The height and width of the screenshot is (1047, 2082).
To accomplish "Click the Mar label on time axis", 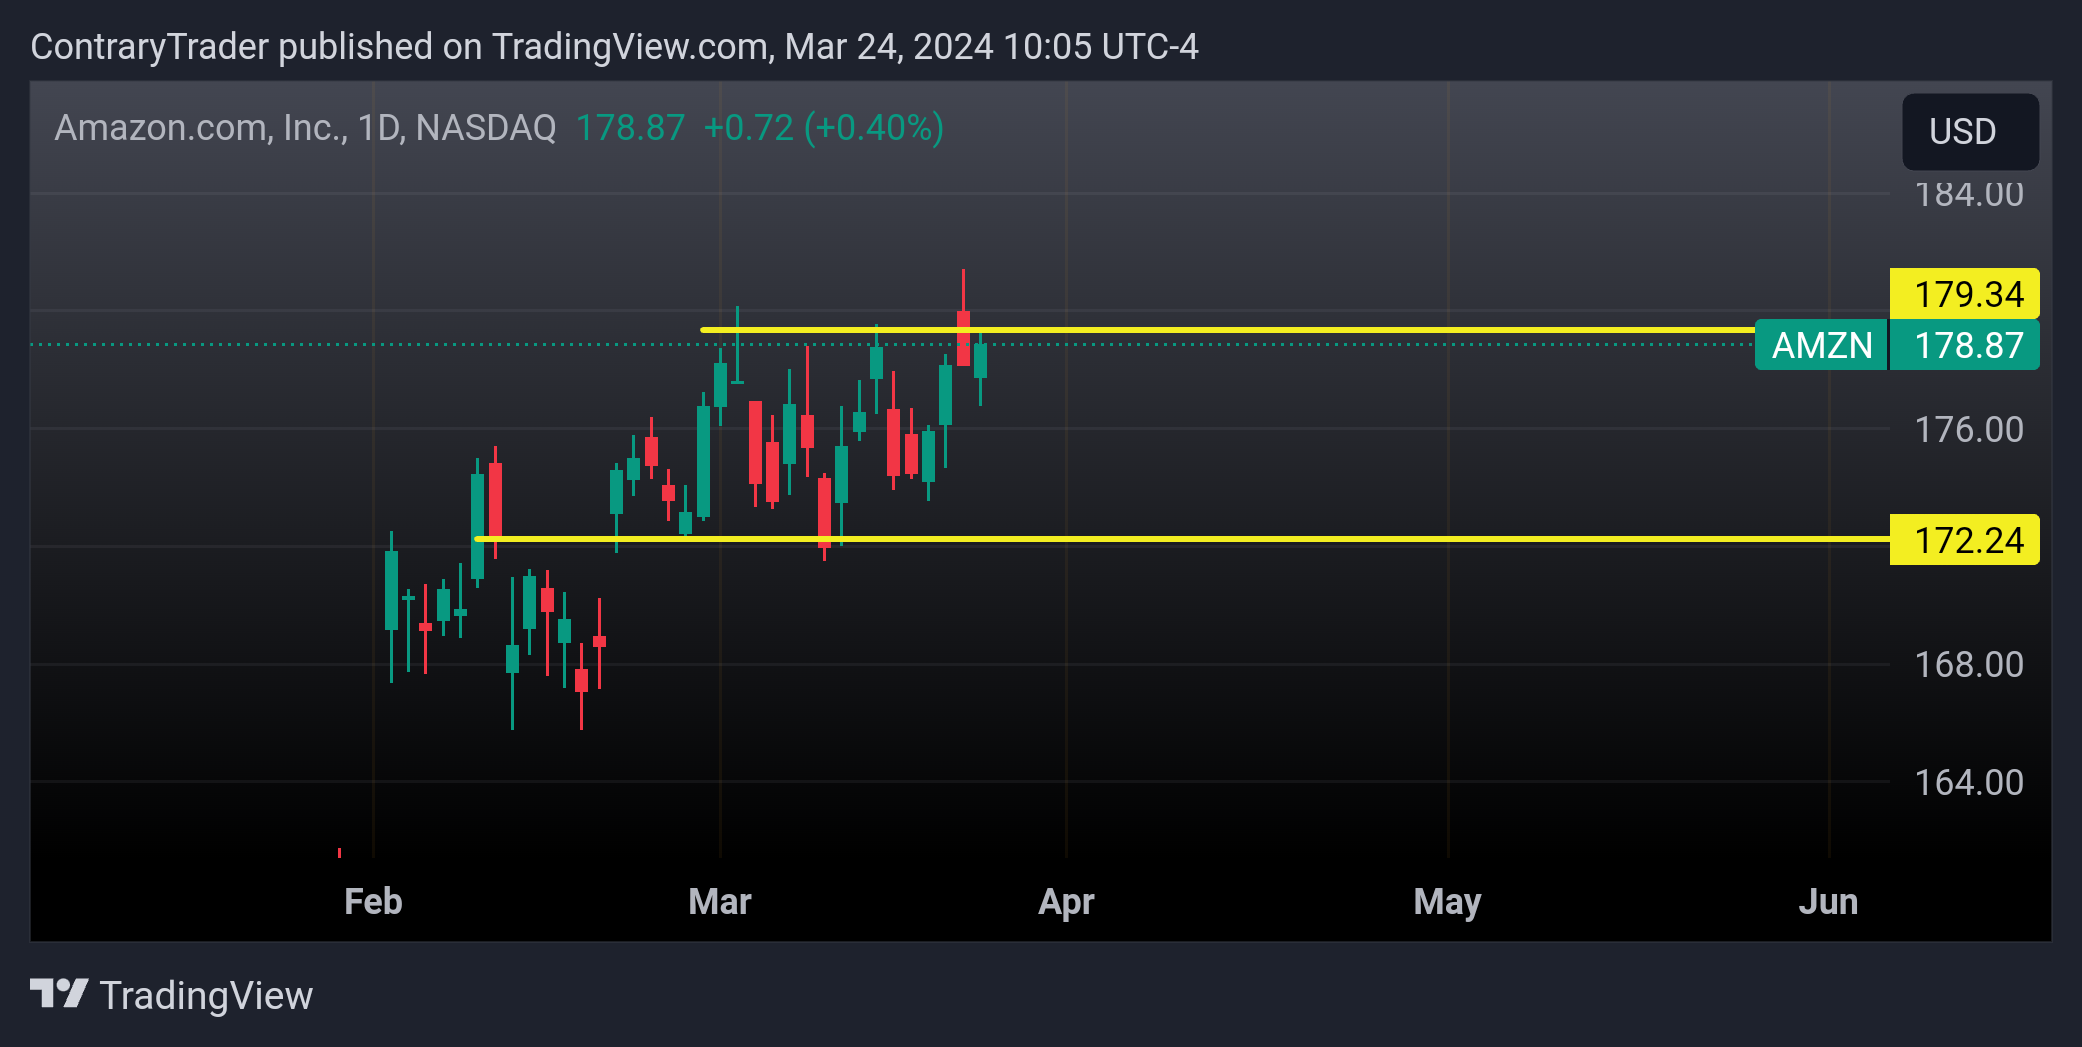I will (x=720, y=902).
